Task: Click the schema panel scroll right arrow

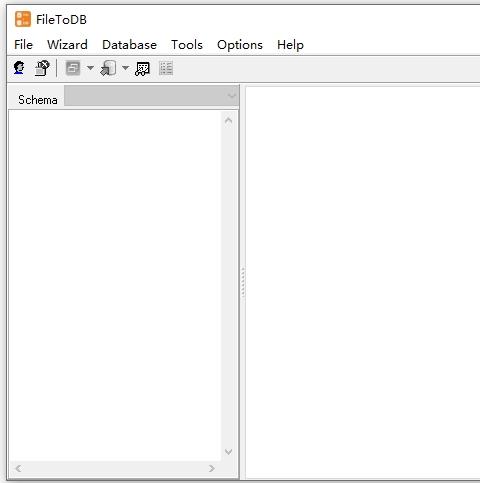Action: coord(212,468)
